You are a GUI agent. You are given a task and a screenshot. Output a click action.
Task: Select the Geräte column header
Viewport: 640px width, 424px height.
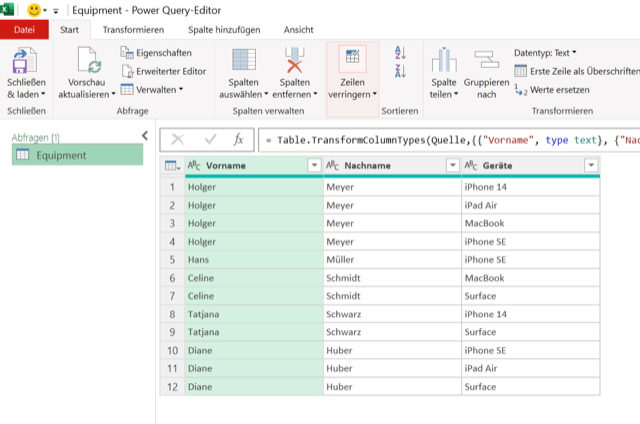531,165
